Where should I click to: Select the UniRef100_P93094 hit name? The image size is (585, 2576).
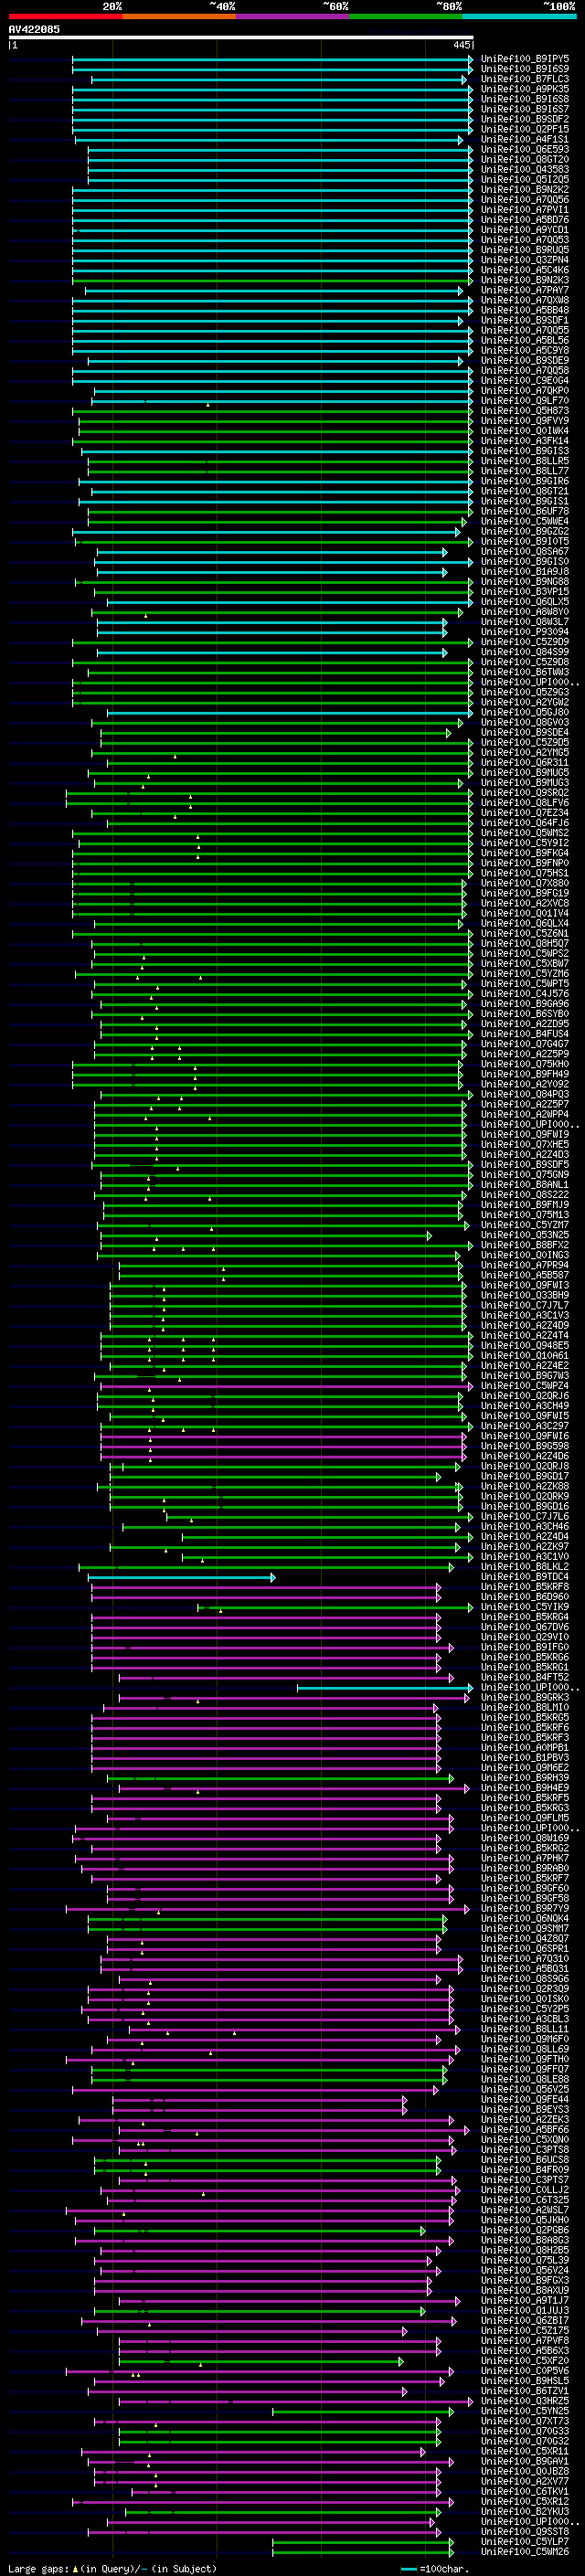point(525,632)
